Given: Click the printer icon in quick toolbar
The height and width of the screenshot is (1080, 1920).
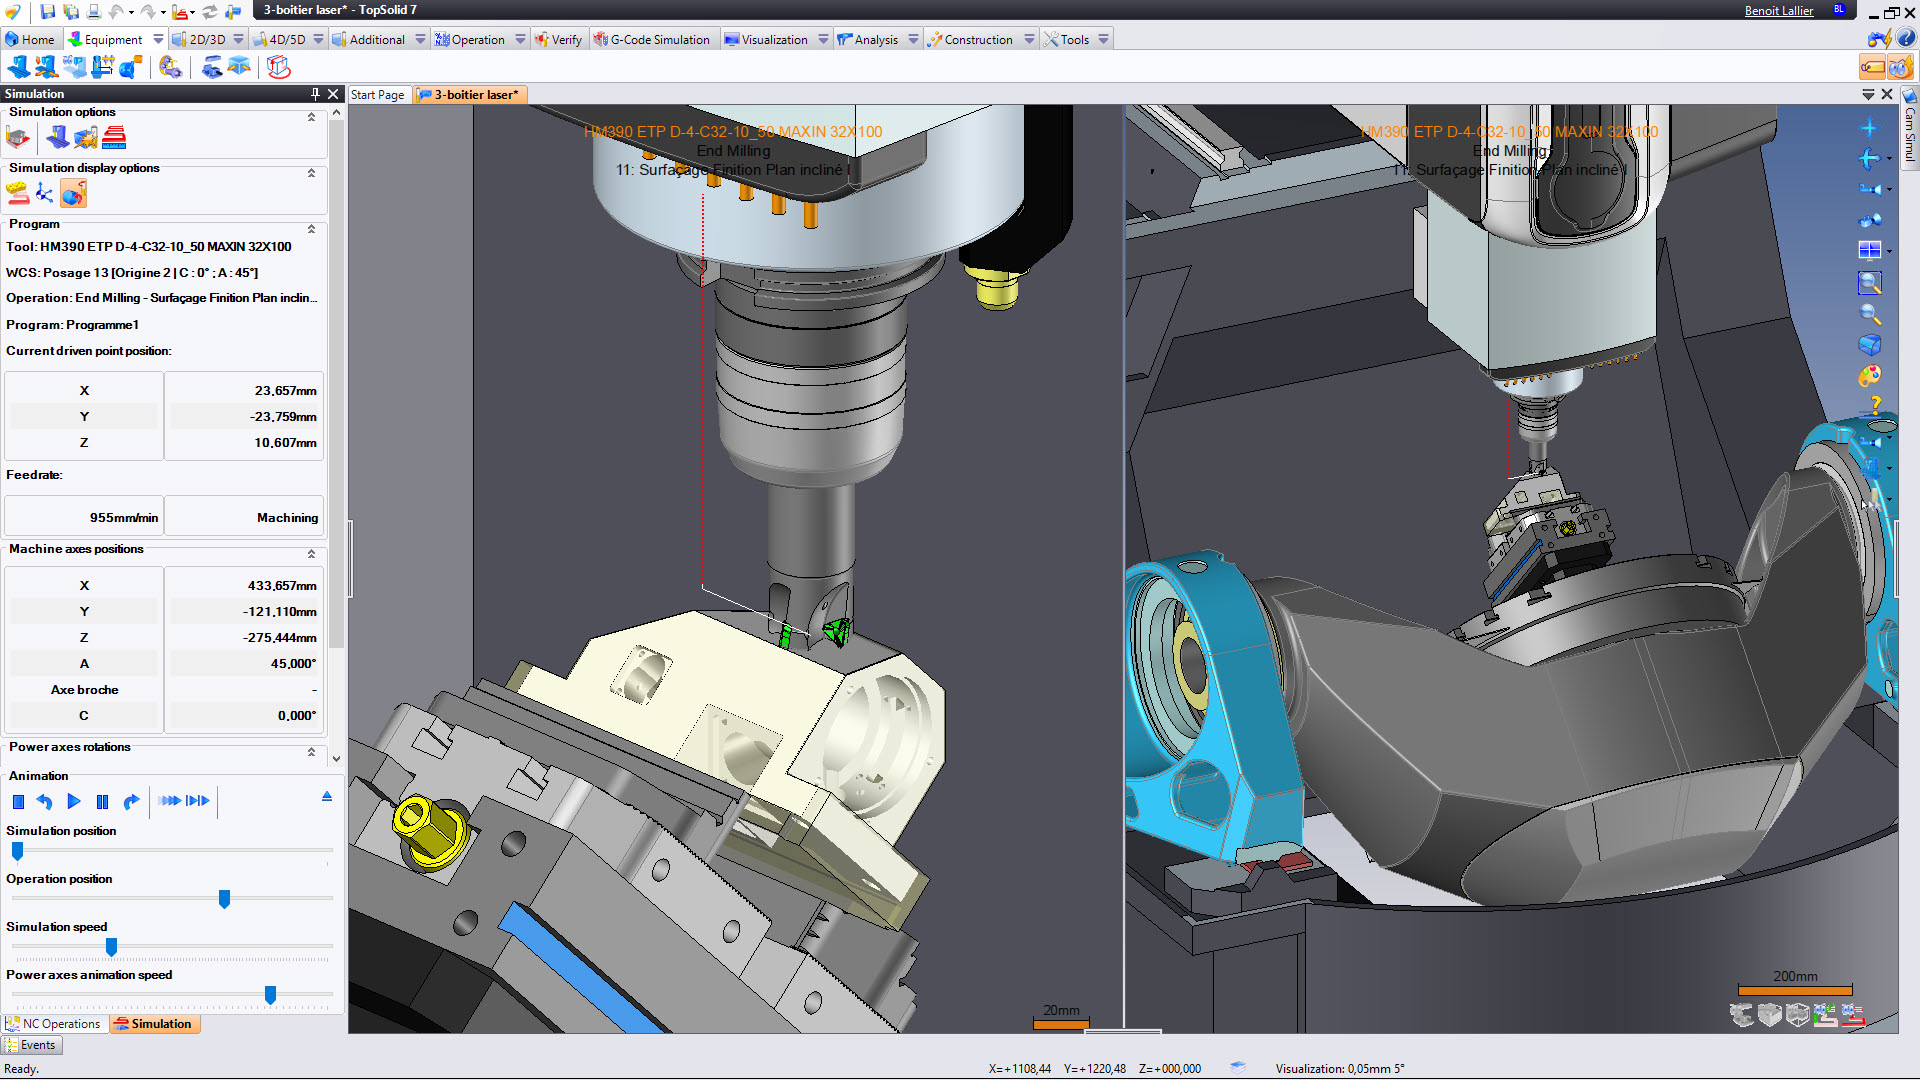Looking at the screenshot, I should pyautogui.click(x=93, y=11).
